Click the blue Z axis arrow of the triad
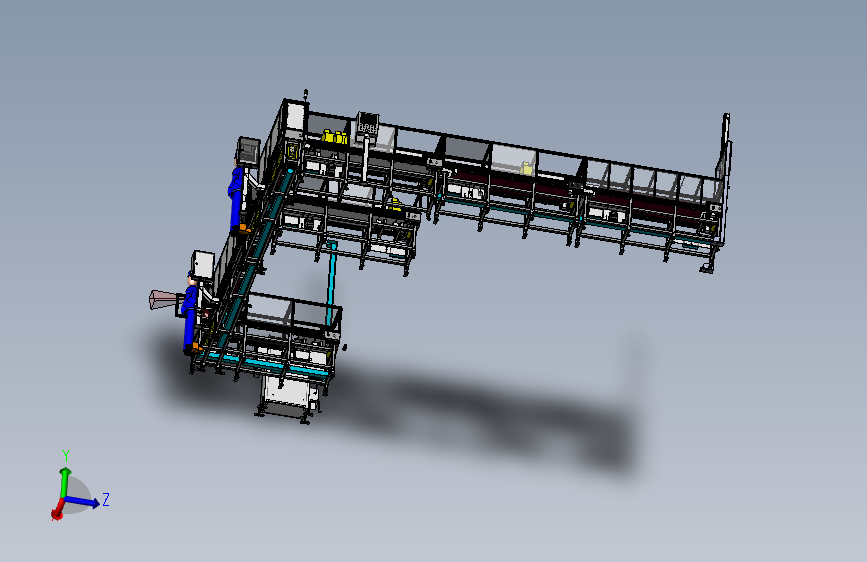The width and height of the screenshot is (867, 562). click(83, 502)
